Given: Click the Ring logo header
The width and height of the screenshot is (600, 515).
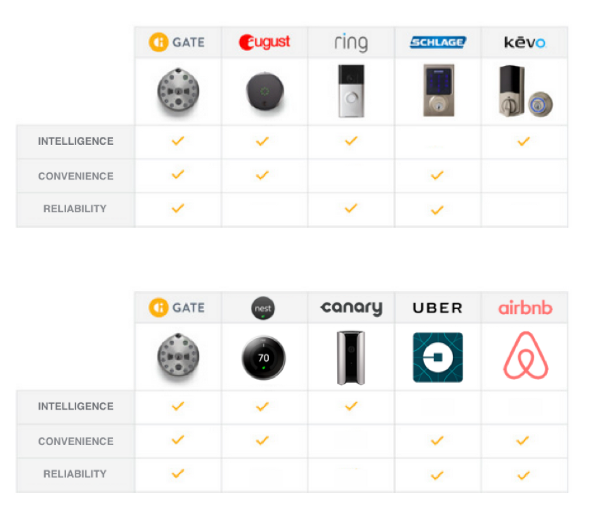Looking at the screenshot, I should pyautogui.click(x=350, y=42).
